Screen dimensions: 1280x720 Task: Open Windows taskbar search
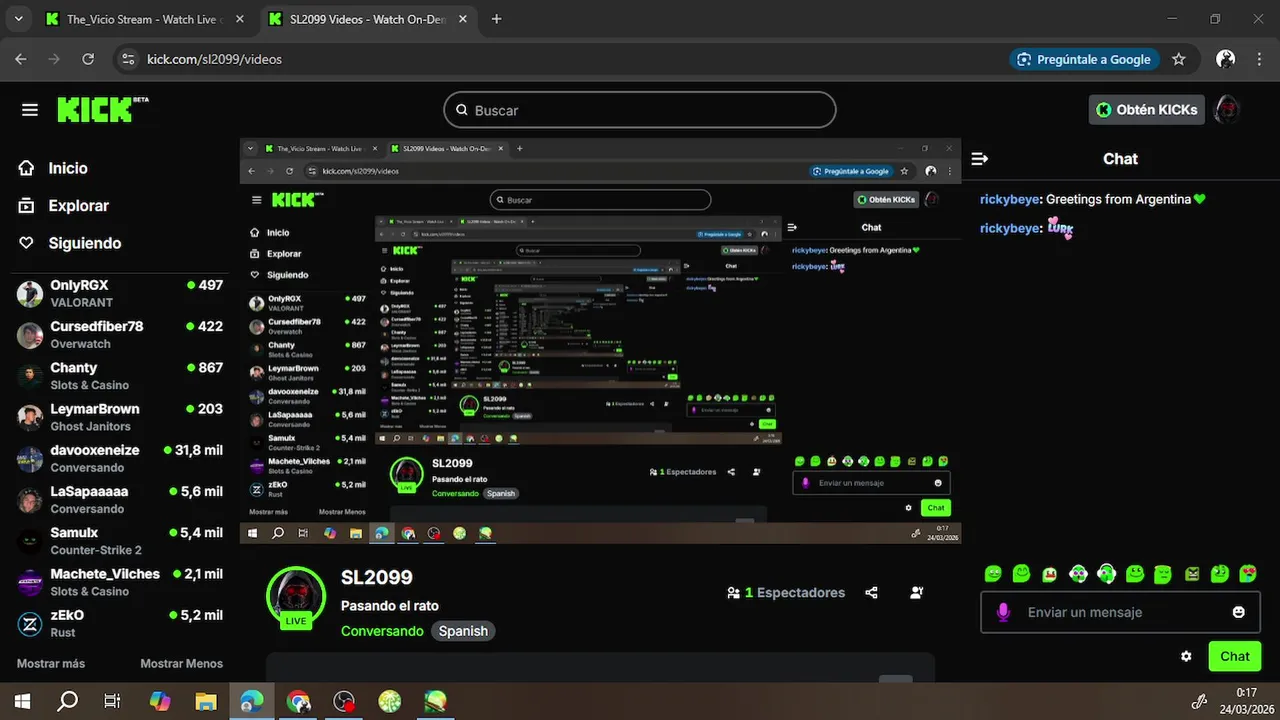(67, 701)
